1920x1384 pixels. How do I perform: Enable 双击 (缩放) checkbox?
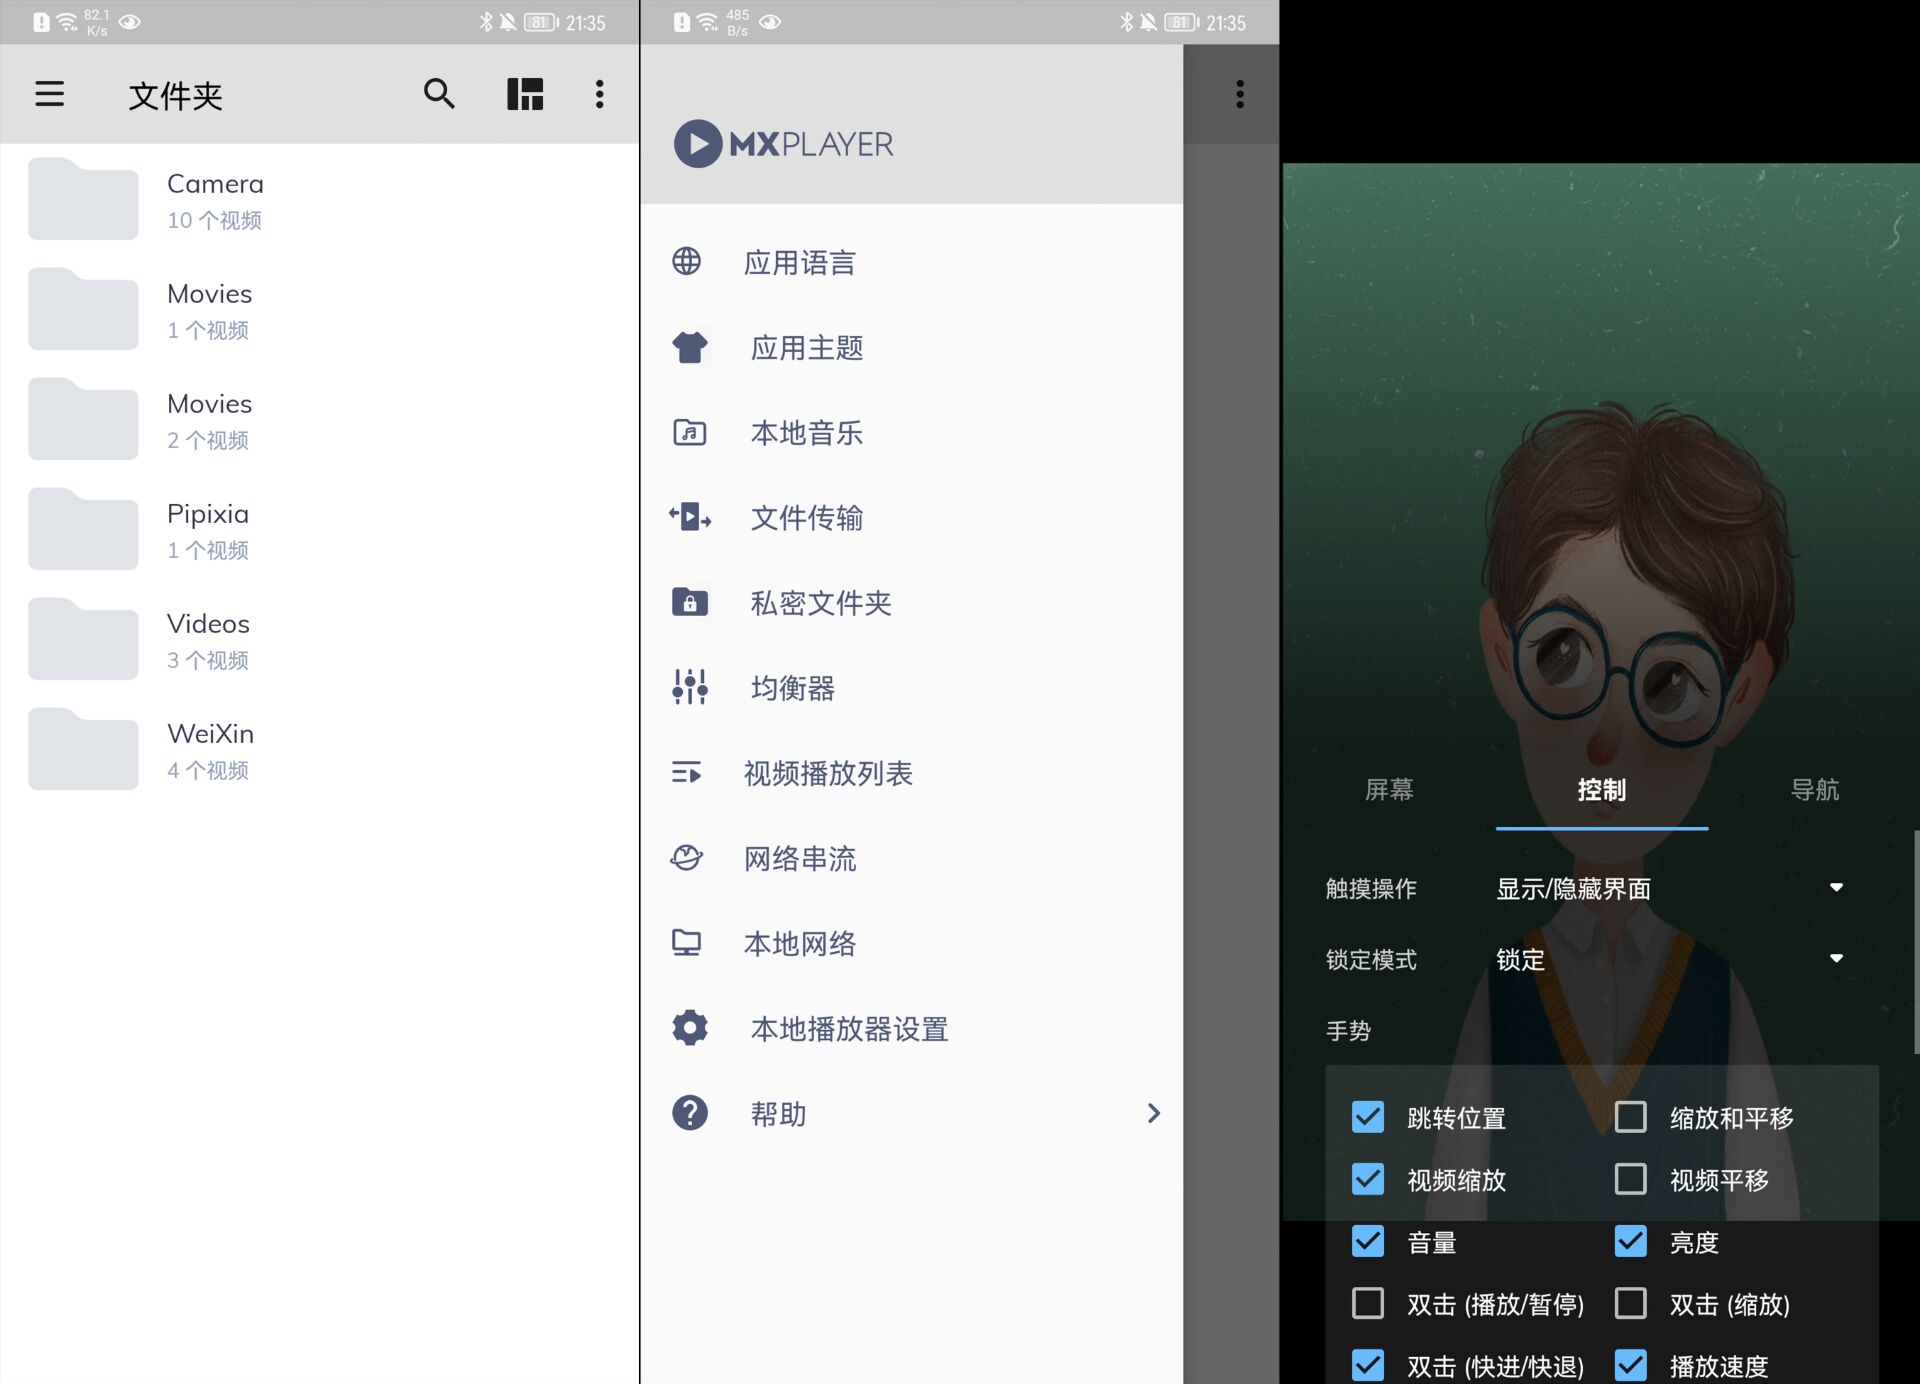(1631, 1303)
